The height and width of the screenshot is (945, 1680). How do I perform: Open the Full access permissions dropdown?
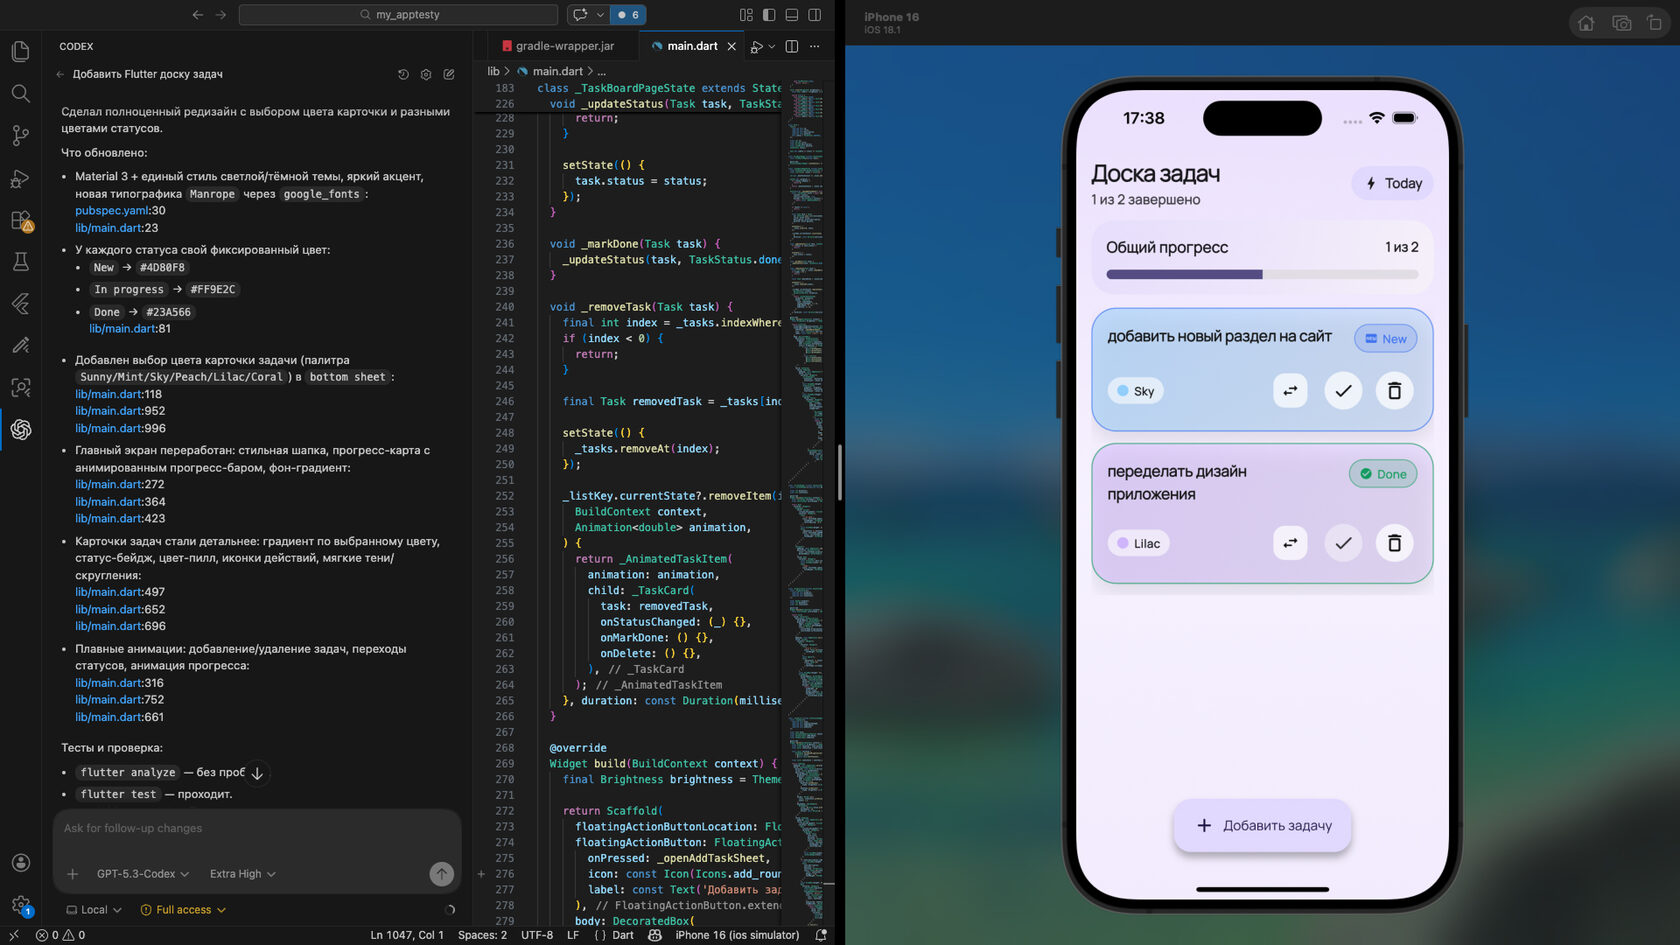tap(183, 910)
